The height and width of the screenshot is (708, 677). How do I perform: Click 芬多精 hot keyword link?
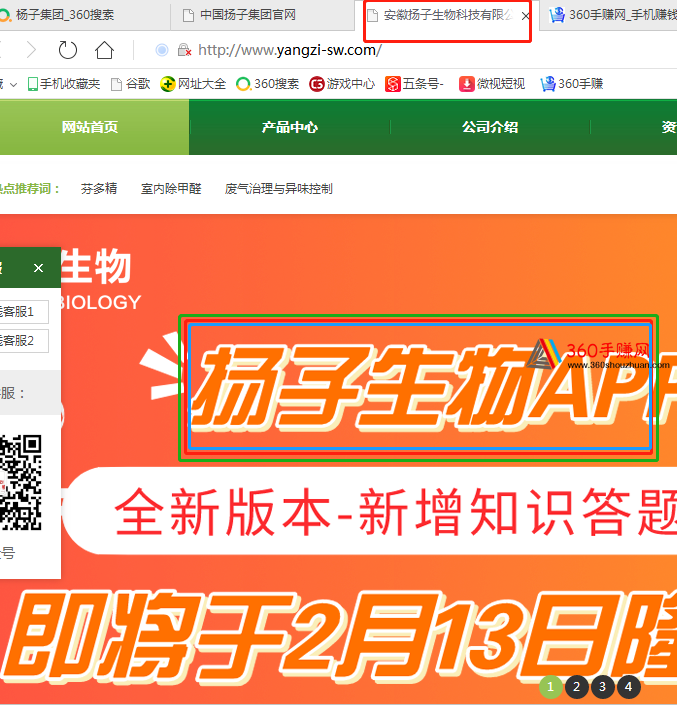tap(99, 189)
